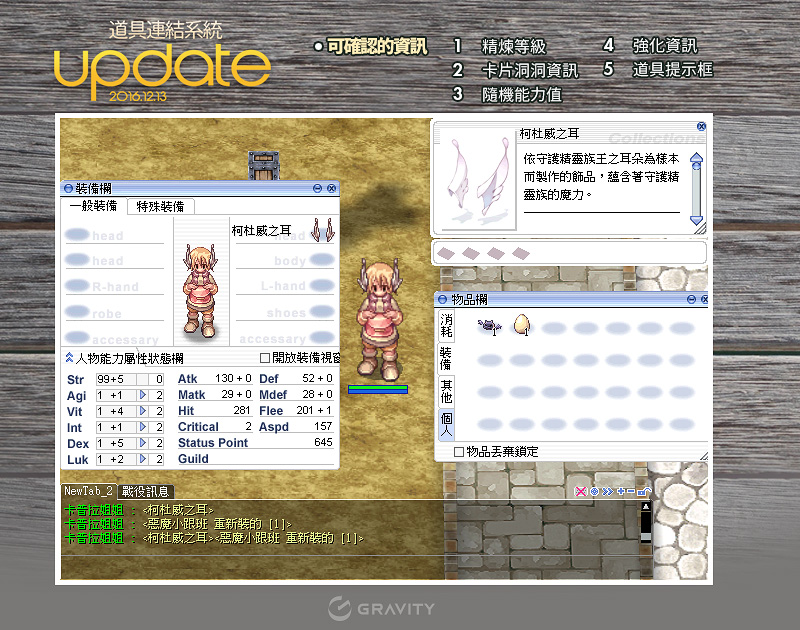
Task: Open the 戰役訊息 chat tab
Action: (146, 491)
